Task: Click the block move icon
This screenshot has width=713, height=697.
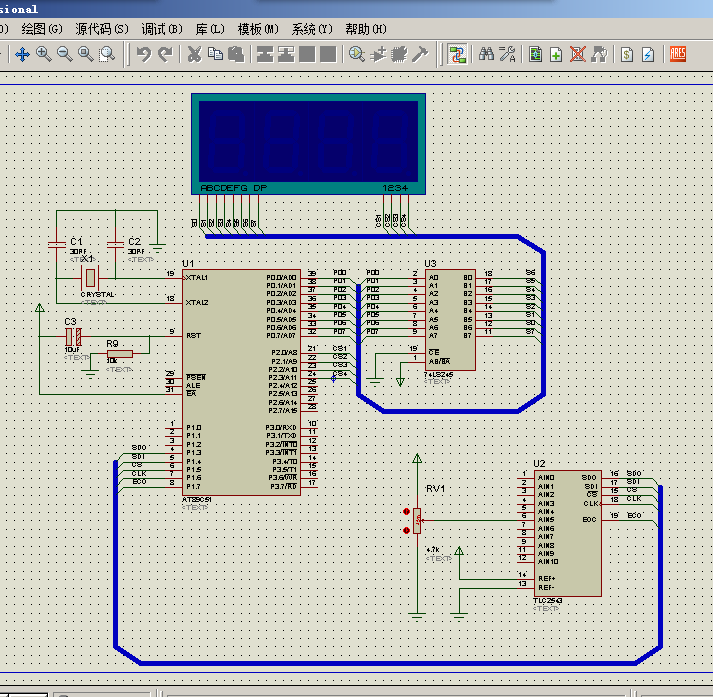Action: (x=286, y=55)
